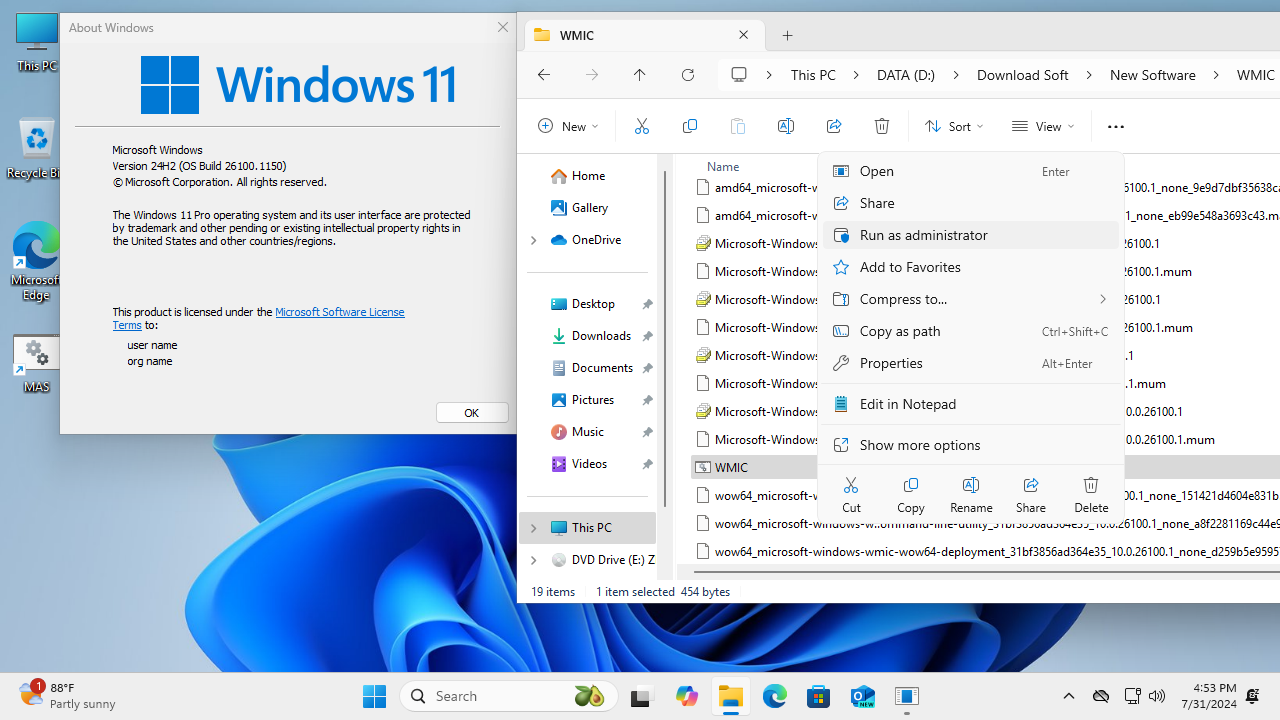Choose Show more options

point(970,445)
